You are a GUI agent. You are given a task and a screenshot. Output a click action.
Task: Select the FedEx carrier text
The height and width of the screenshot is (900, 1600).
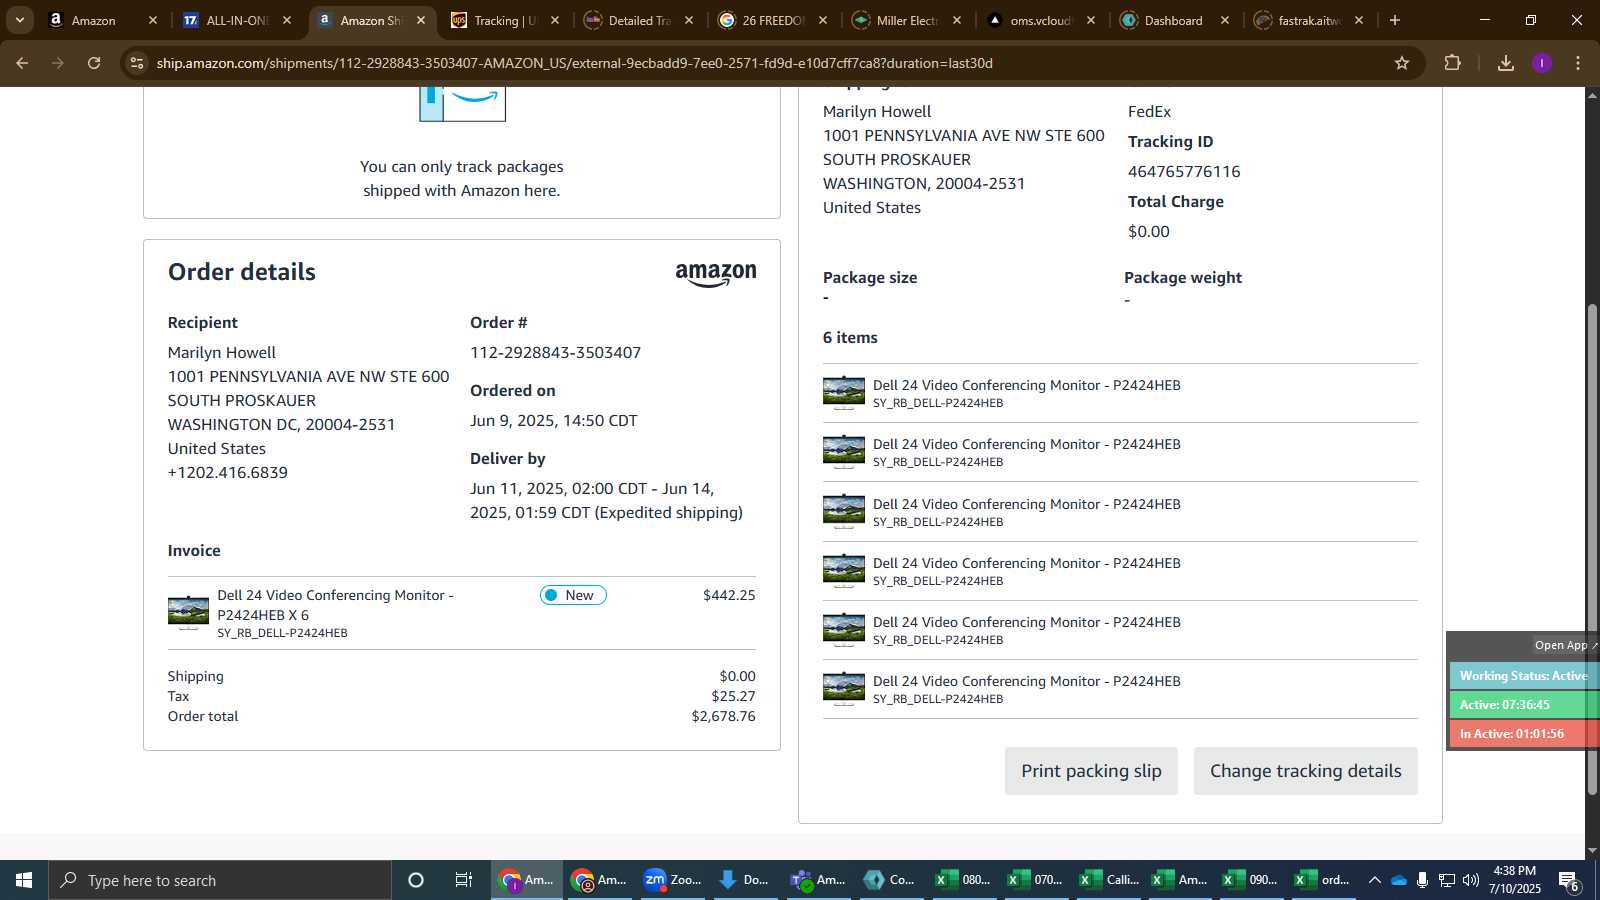1149,111
